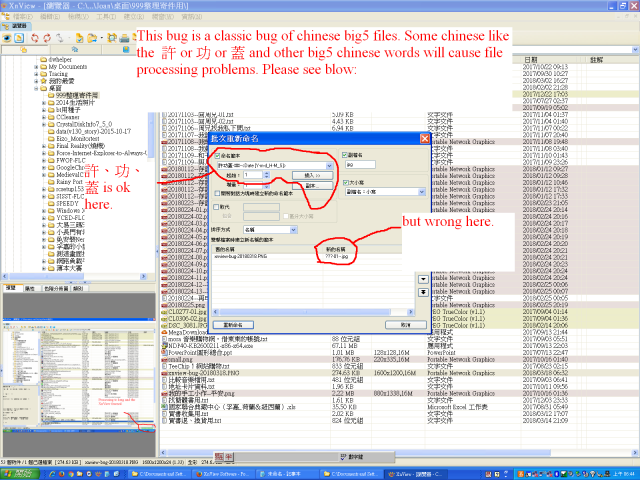Image resolution: width=640 pixels, height=480 pixels.
Task: Click the Cancel button in rename dialog
Action: pos(406,325)
